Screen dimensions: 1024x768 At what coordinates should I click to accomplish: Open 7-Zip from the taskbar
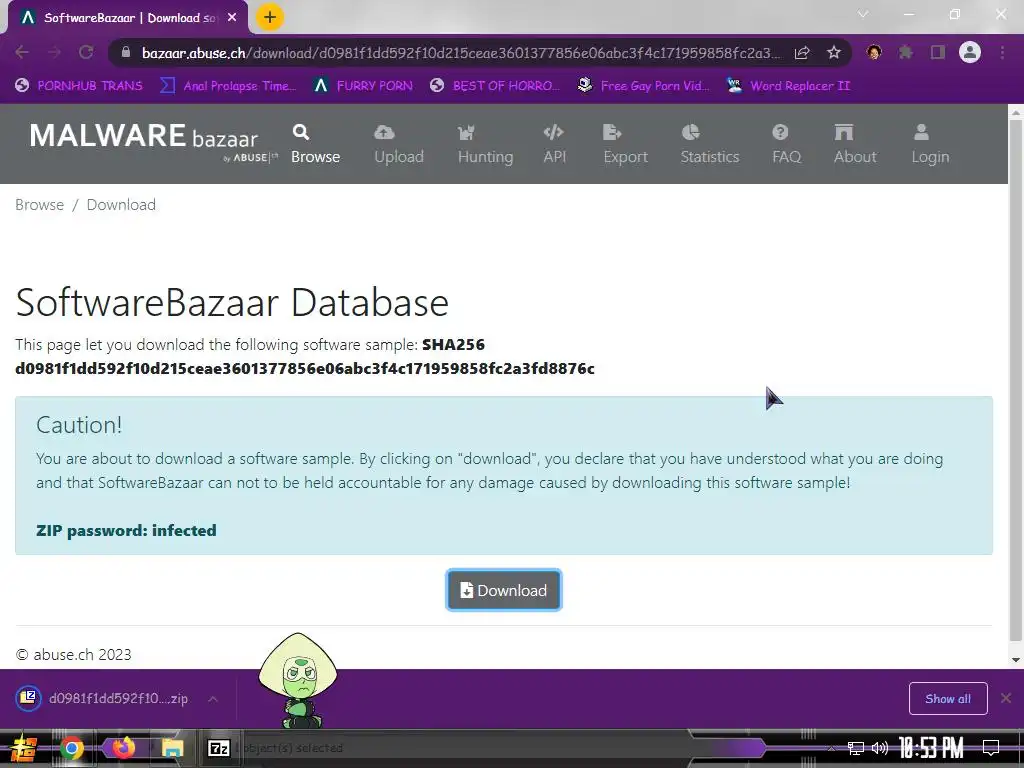click(218, 748)
